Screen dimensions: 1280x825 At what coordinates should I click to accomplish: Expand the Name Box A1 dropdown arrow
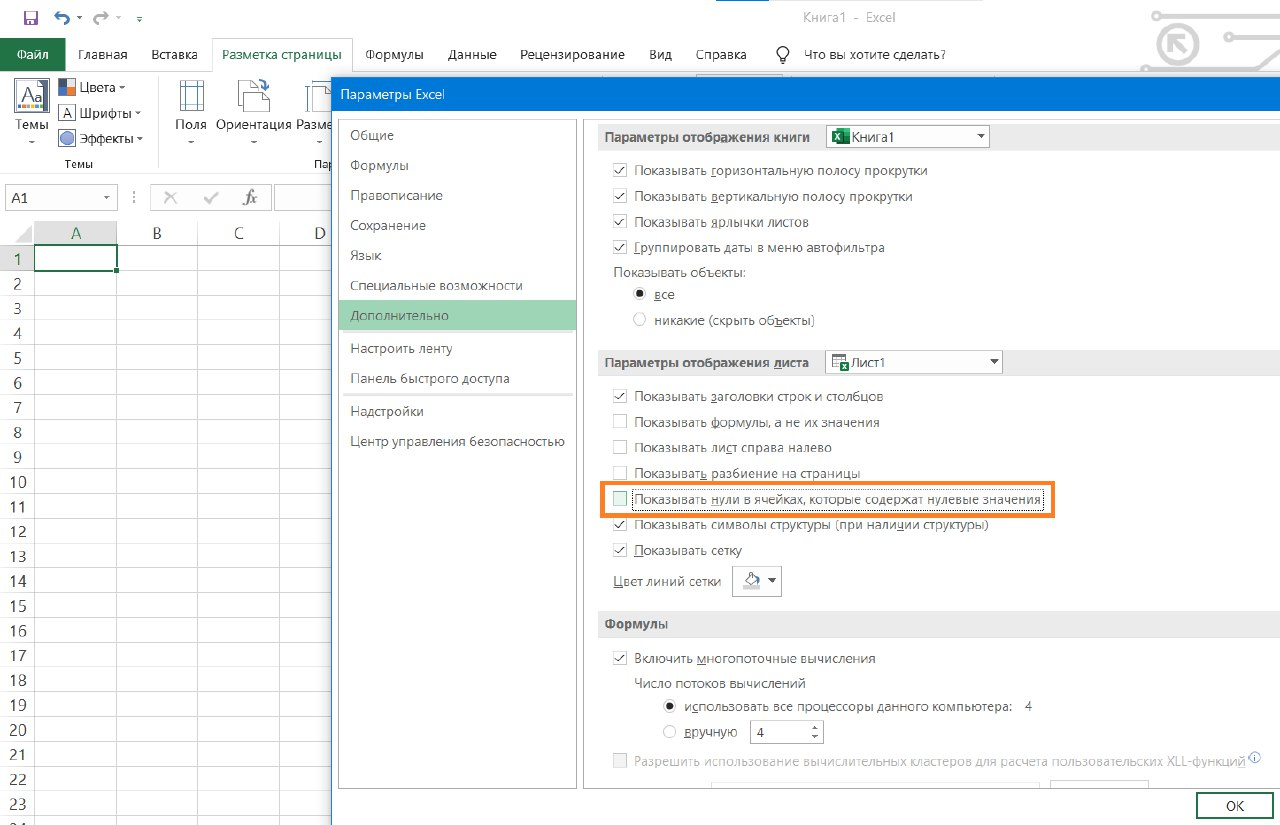click(x=107, y=198)
